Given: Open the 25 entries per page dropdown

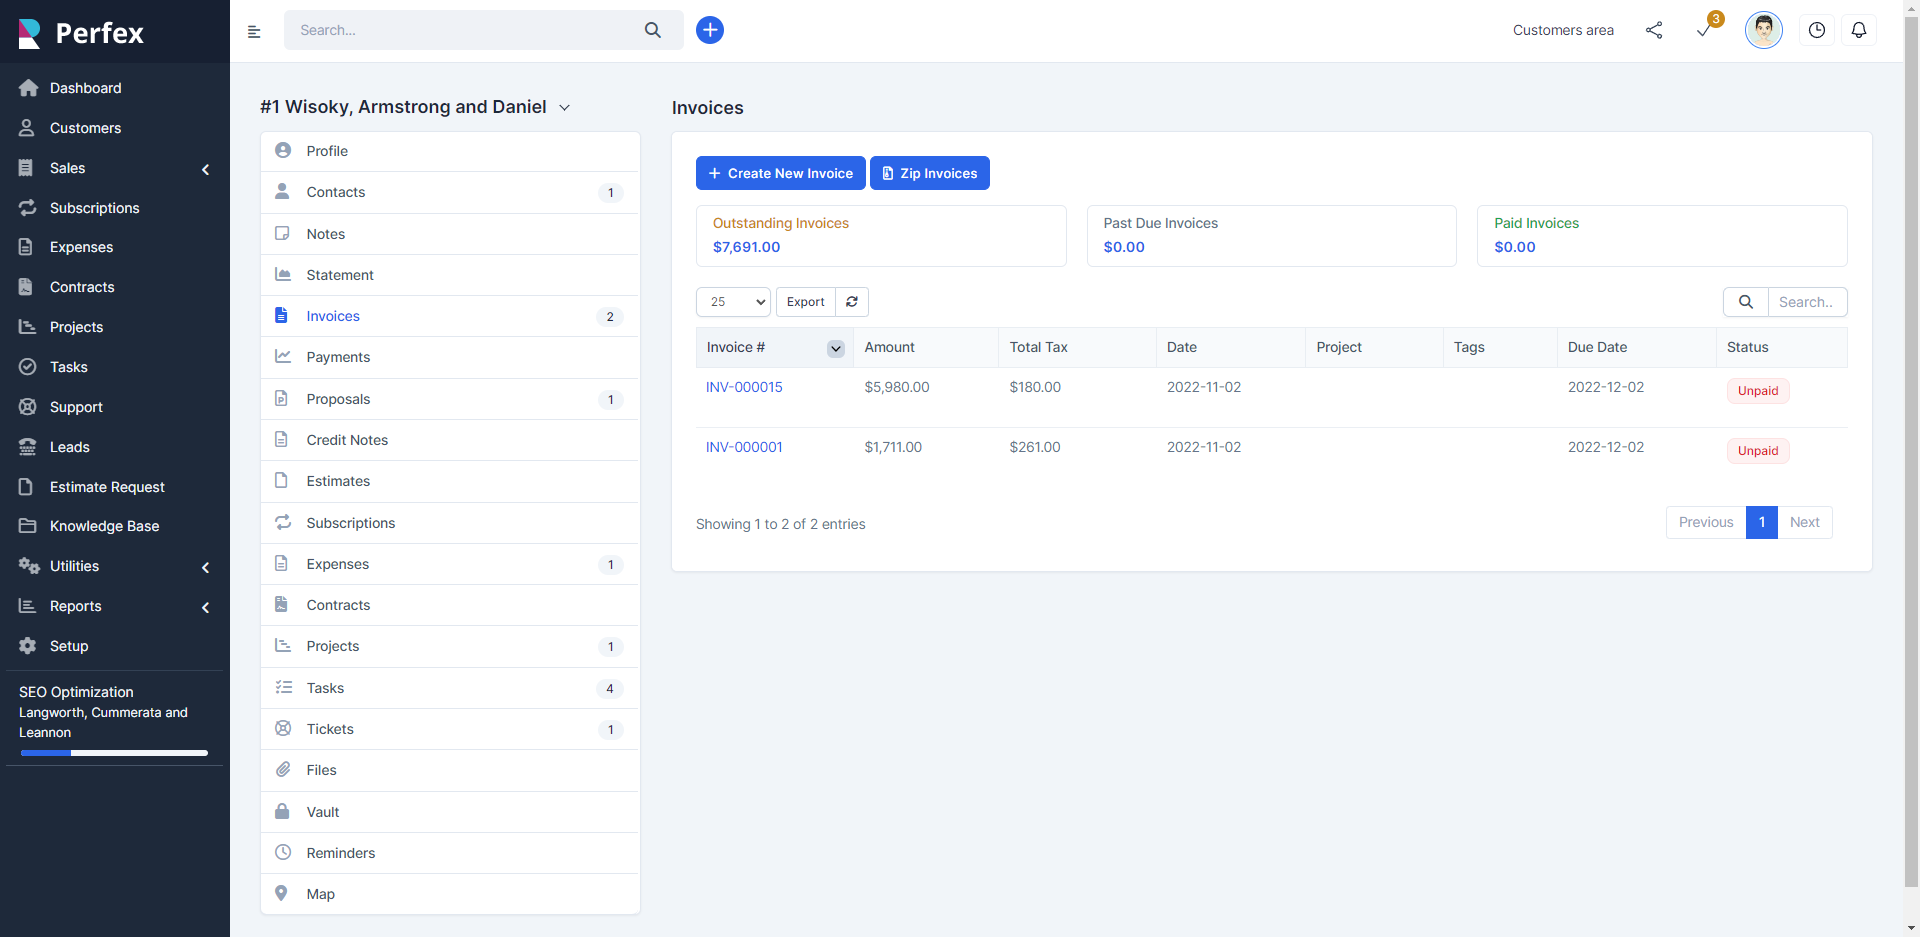Looking at the screenshot, I should point(733,302).
